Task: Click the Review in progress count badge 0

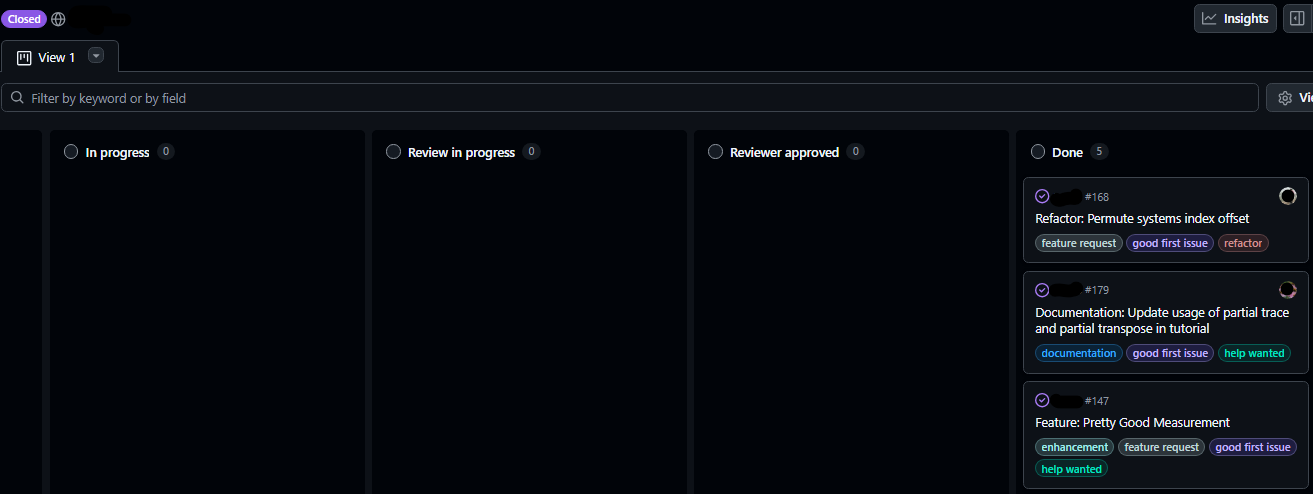Action: tap(531, 152)
